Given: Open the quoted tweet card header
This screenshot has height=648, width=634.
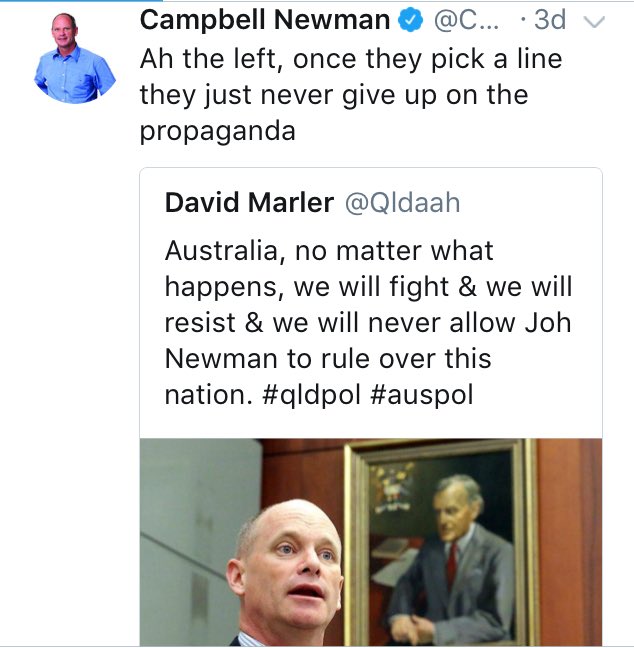Looking at the screenshot, I should [x=312, y=203].
